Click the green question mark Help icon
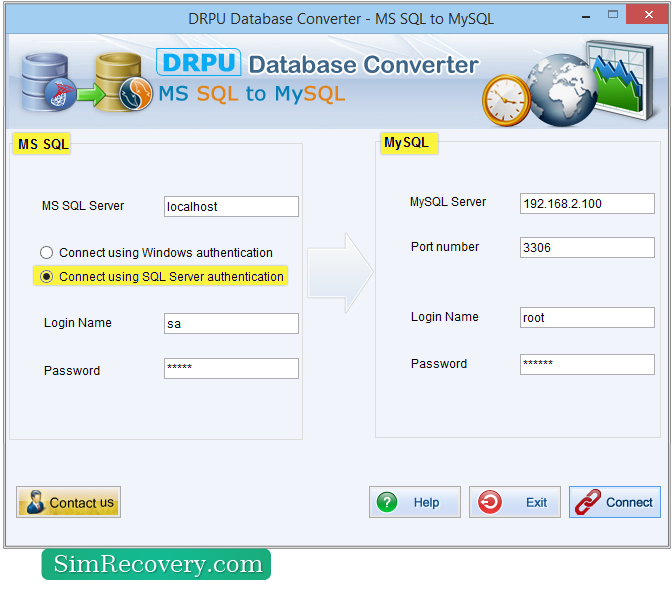Image resolution: width=672 pixels, height=589 pixels. click(x=387, y=502)
